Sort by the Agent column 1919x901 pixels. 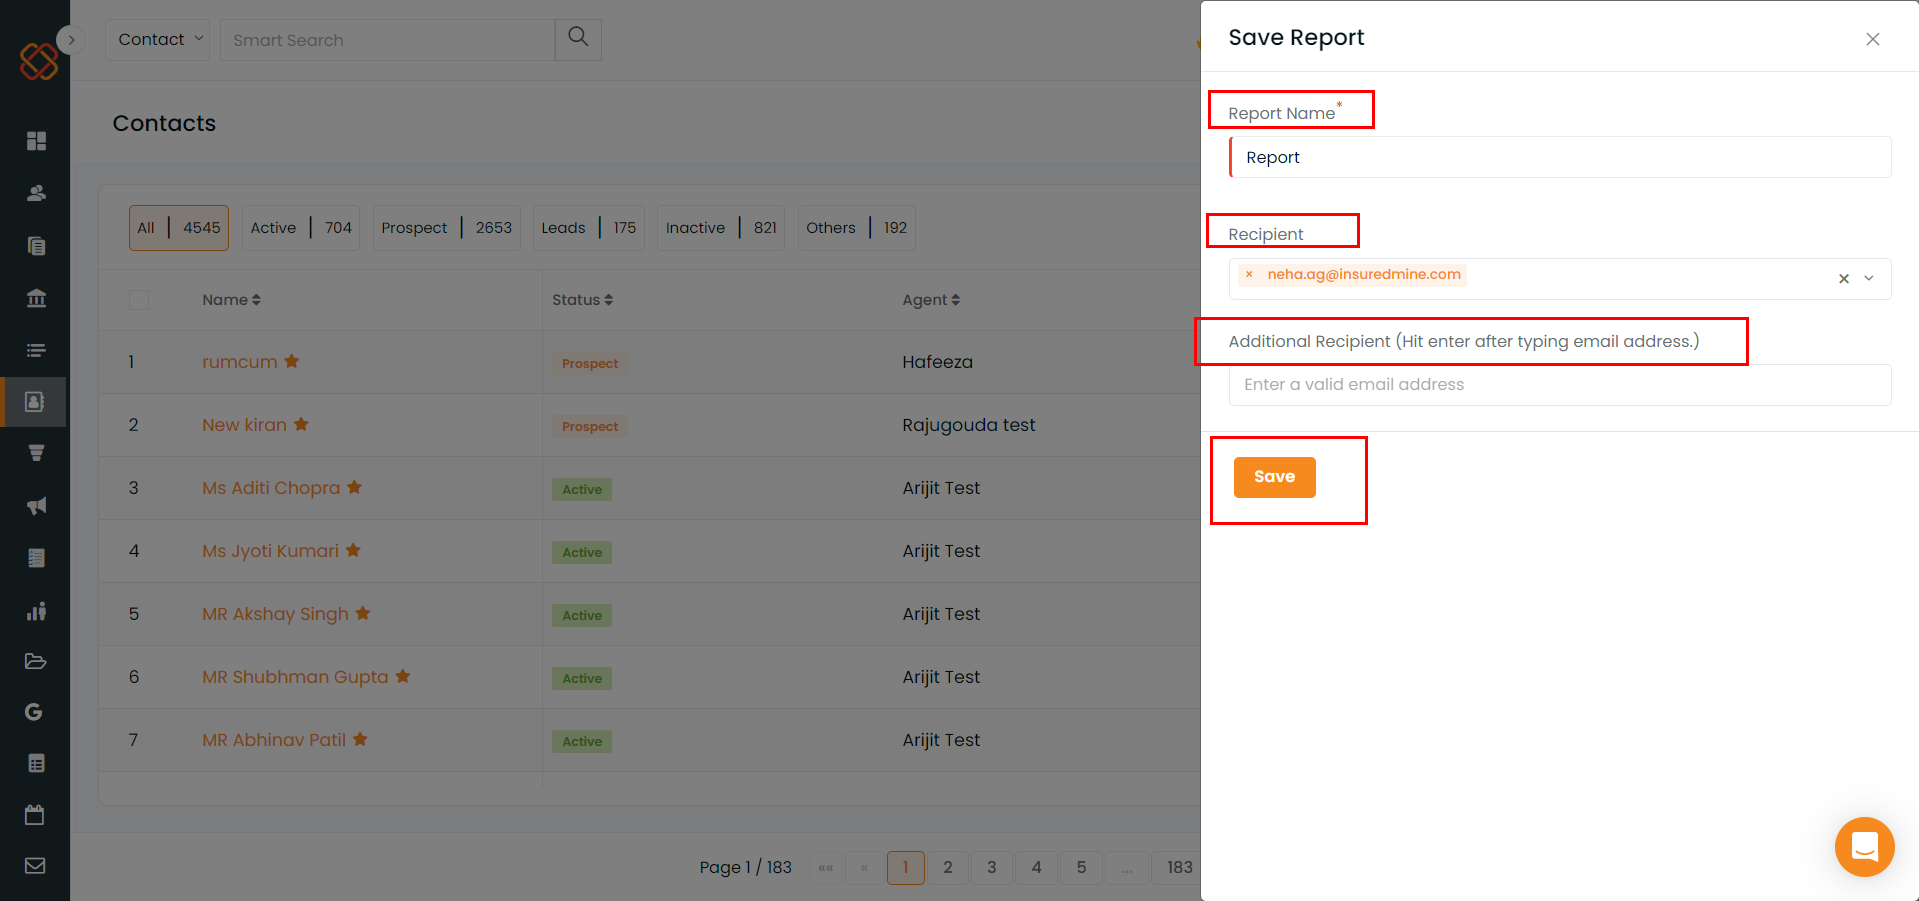(931, 300)
